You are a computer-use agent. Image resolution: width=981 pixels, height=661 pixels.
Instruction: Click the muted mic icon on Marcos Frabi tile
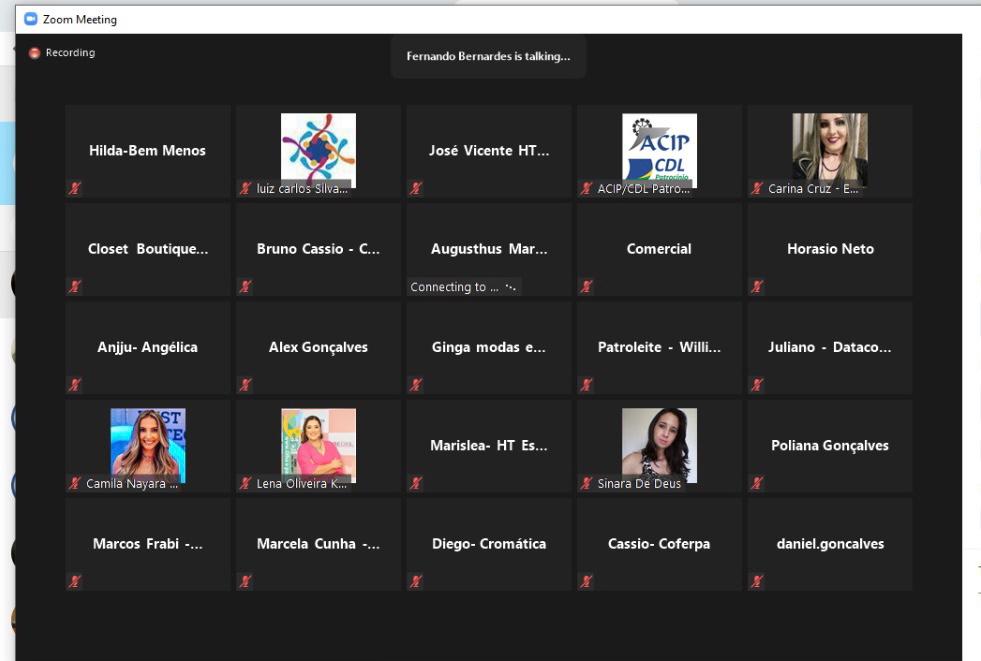pyautogui.click(x=75, y=581)
